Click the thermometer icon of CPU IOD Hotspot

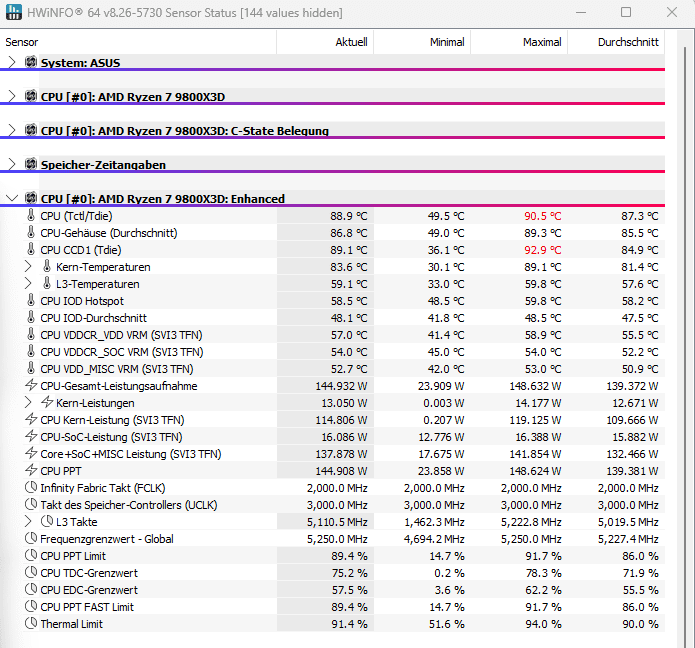pyautogui.click(x=31, y=300)
